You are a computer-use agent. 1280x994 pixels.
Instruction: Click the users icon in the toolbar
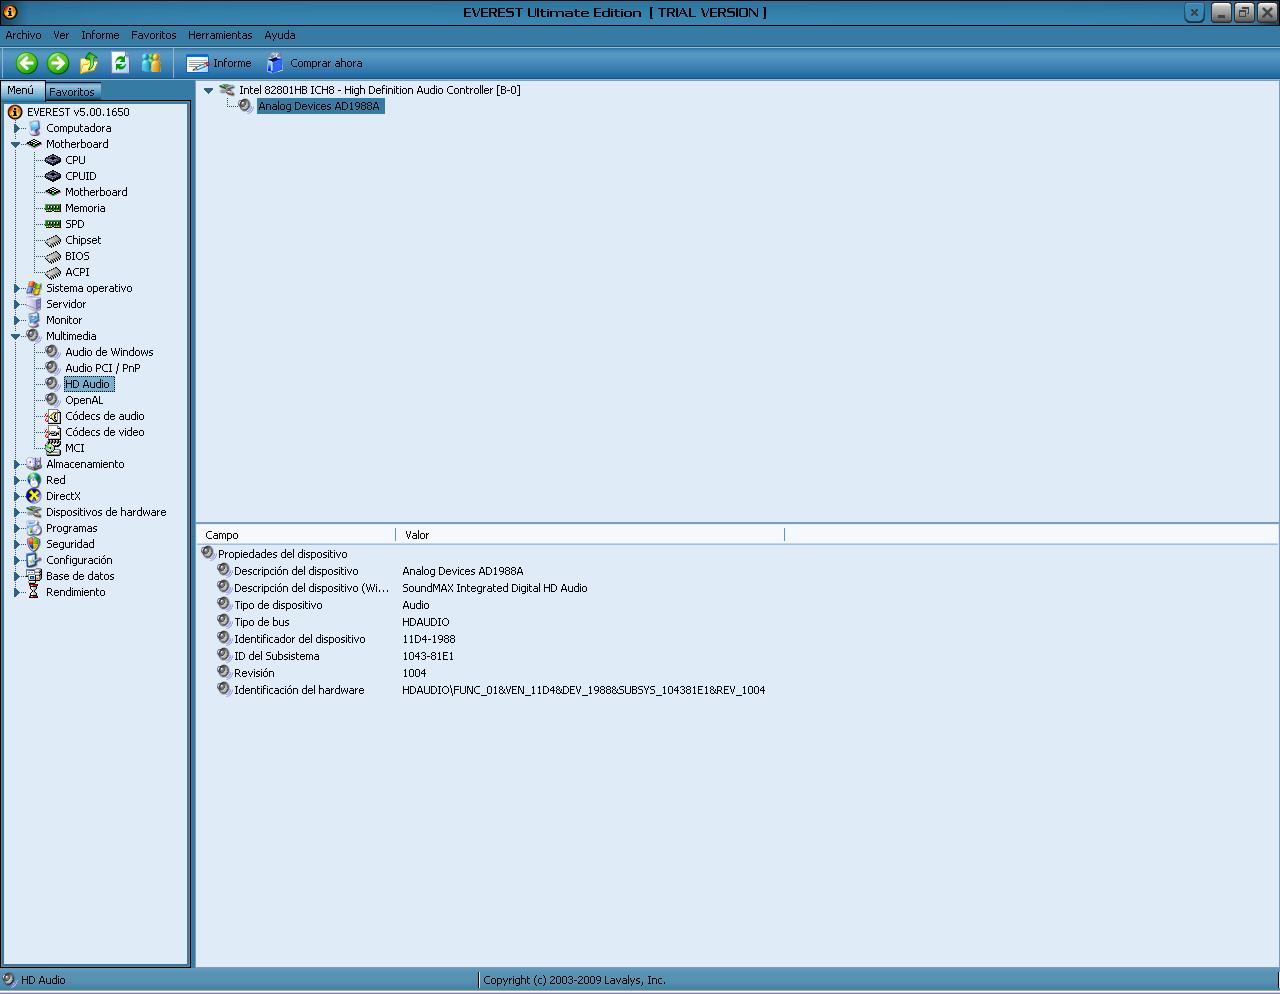[151, 63]
